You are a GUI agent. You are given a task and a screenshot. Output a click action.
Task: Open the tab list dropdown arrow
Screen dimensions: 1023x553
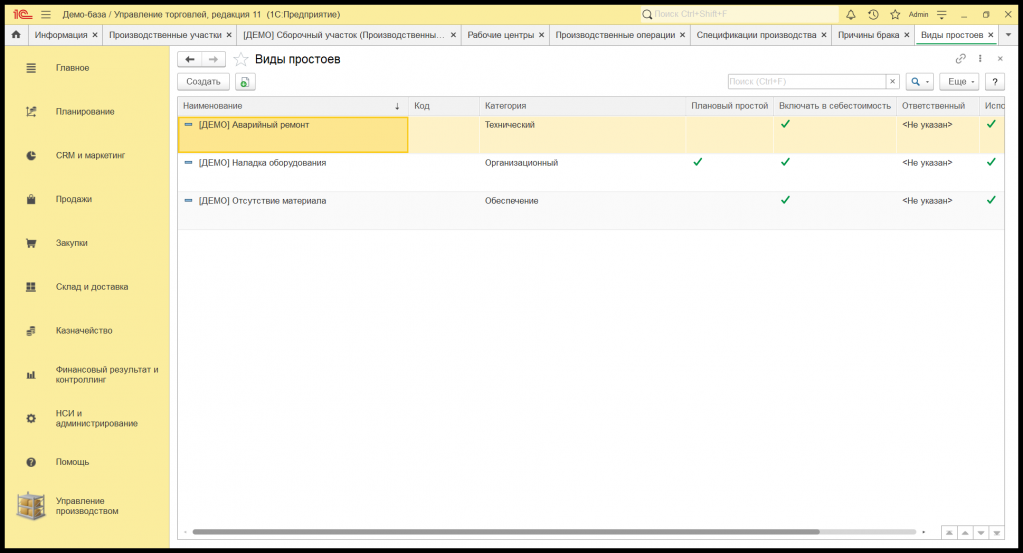1009,35
